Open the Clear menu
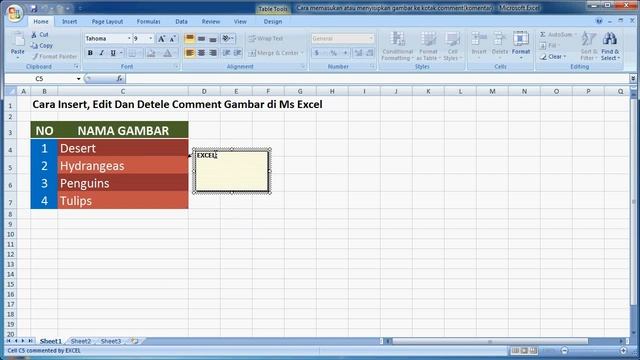 coord(553,57)
